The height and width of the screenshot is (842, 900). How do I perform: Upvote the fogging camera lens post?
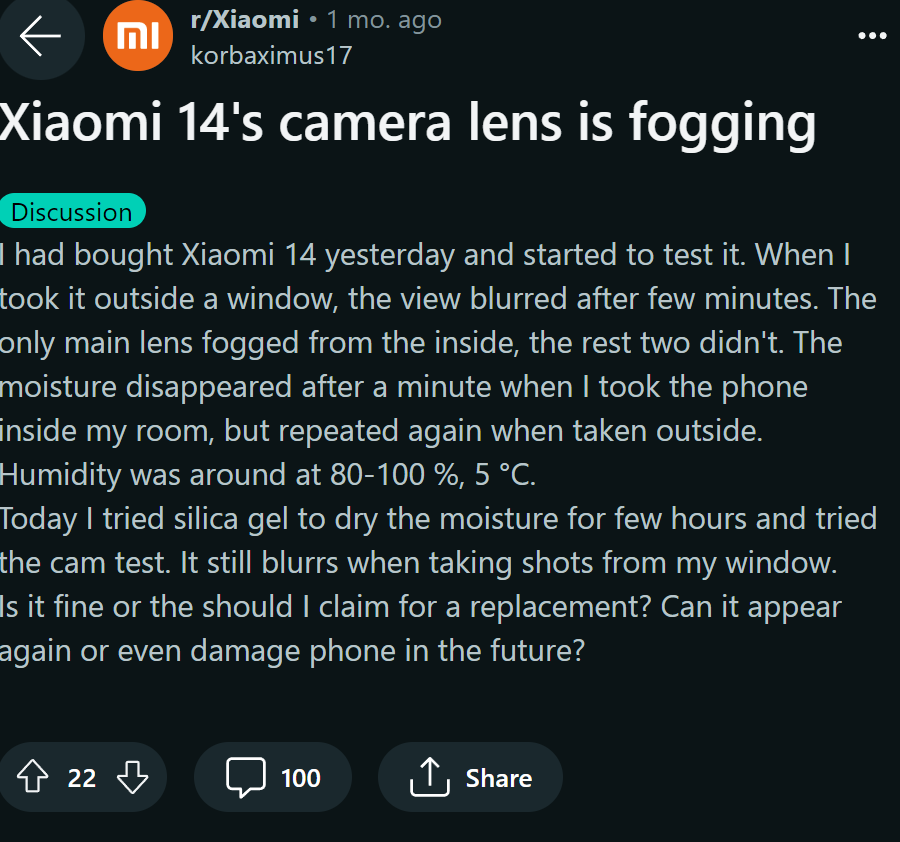(32, 777)
